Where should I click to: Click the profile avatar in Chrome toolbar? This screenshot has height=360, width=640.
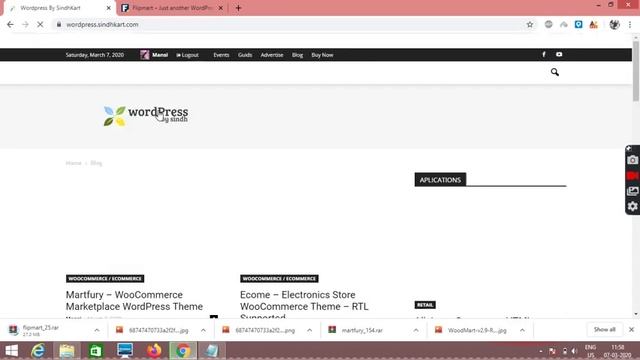point(614,24)
